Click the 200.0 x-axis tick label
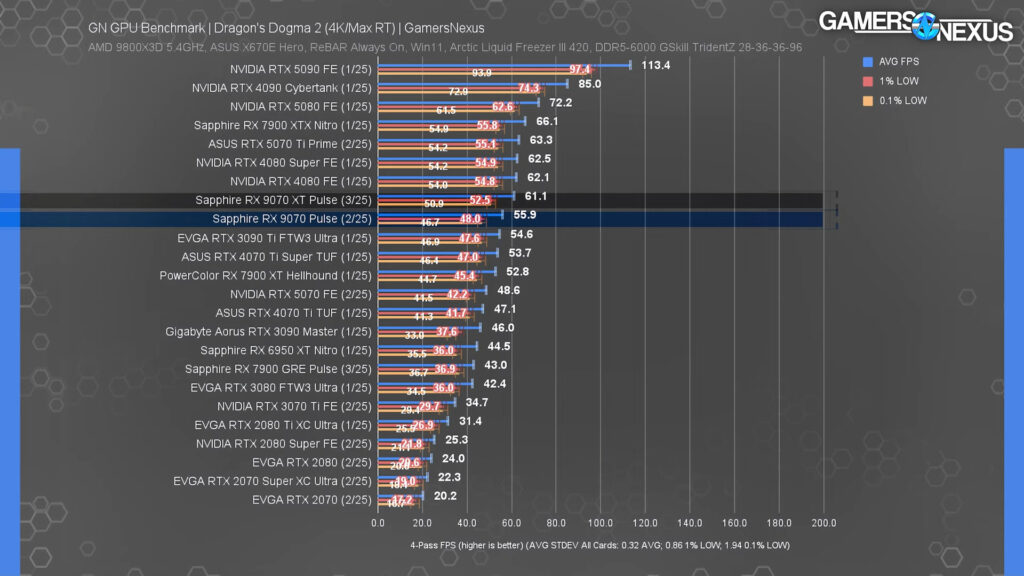Viewport: 1024px width, 576px height. coord(824,523)
